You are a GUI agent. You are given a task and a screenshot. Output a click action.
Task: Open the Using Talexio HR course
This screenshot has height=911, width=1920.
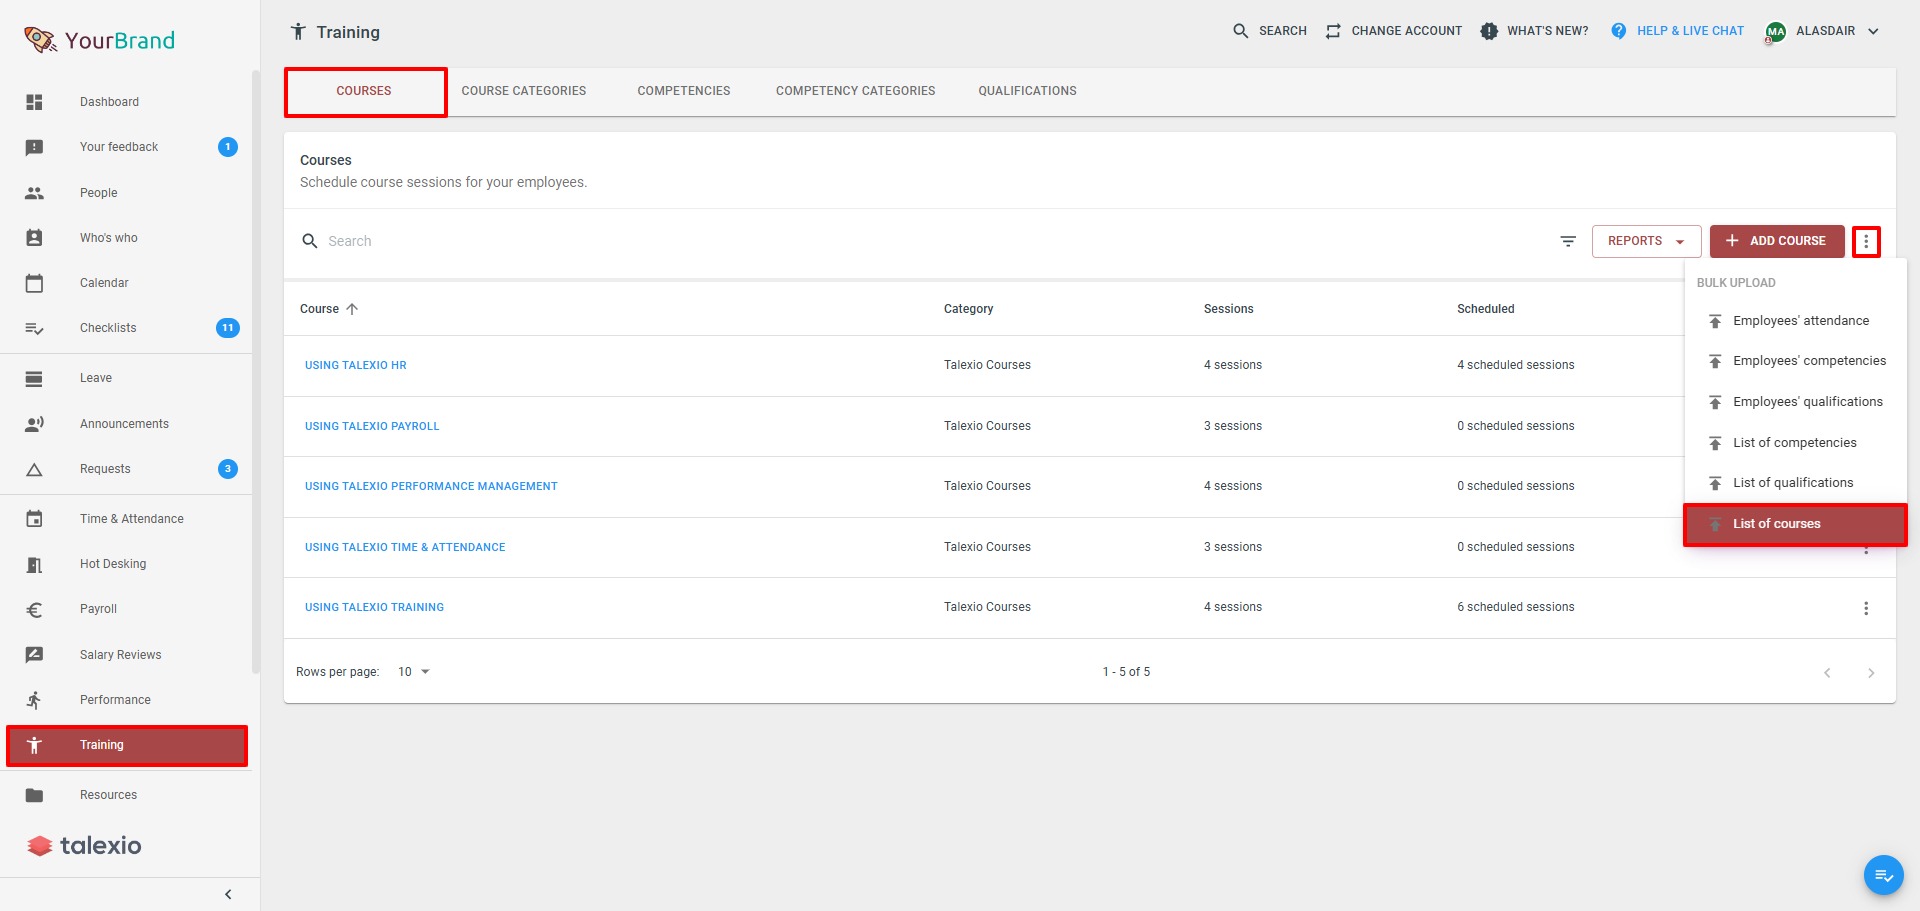point(356,365)
